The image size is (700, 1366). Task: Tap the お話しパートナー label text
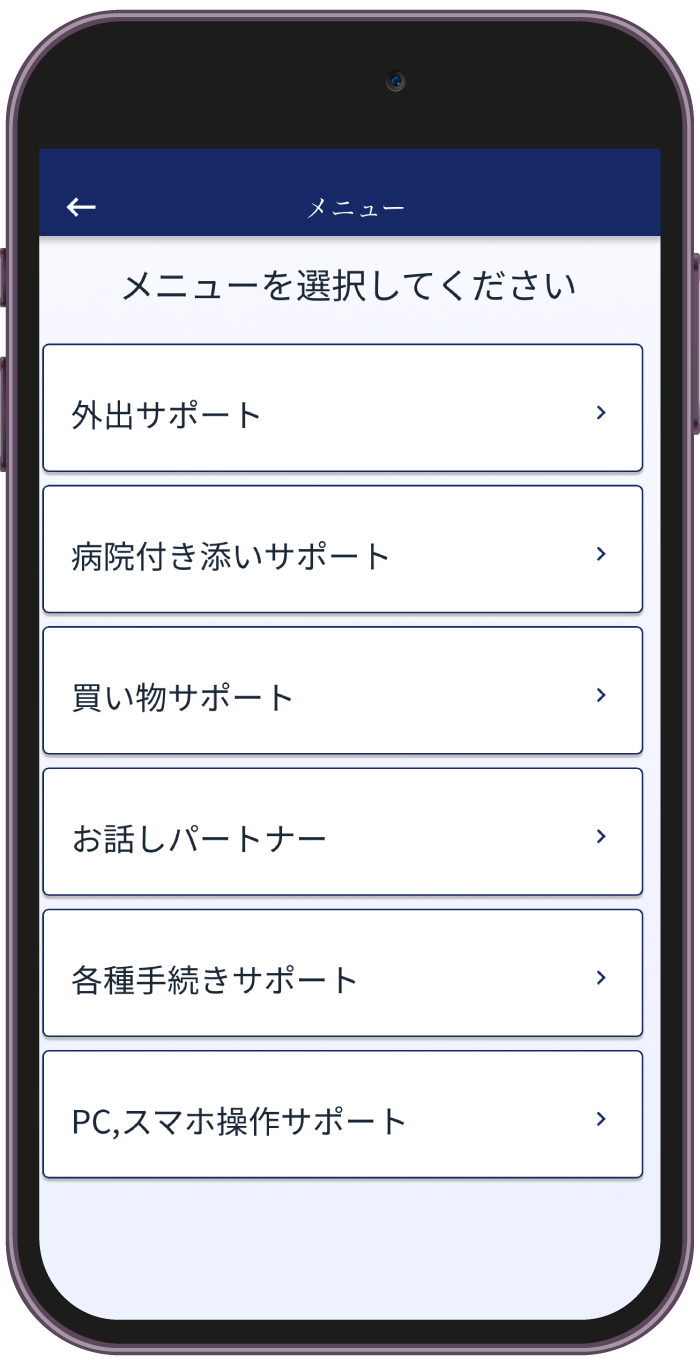click(199, 838)
